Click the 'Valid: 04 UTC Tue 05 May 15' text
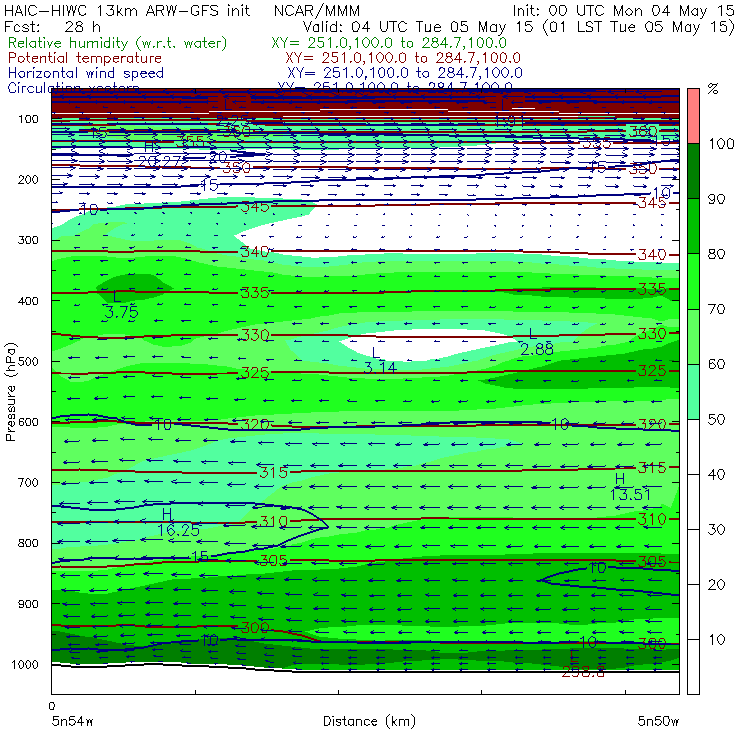 point(419,26)
